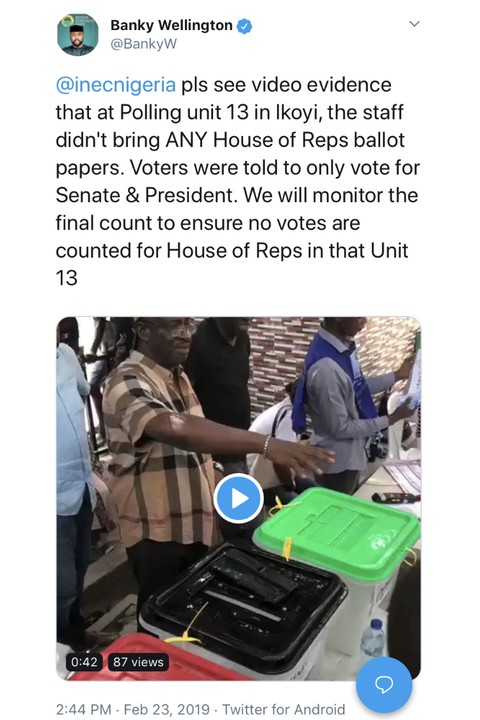Open Banky Wellington's profile avatar
This screenshot has height=720, width=480.
(78, 34)
